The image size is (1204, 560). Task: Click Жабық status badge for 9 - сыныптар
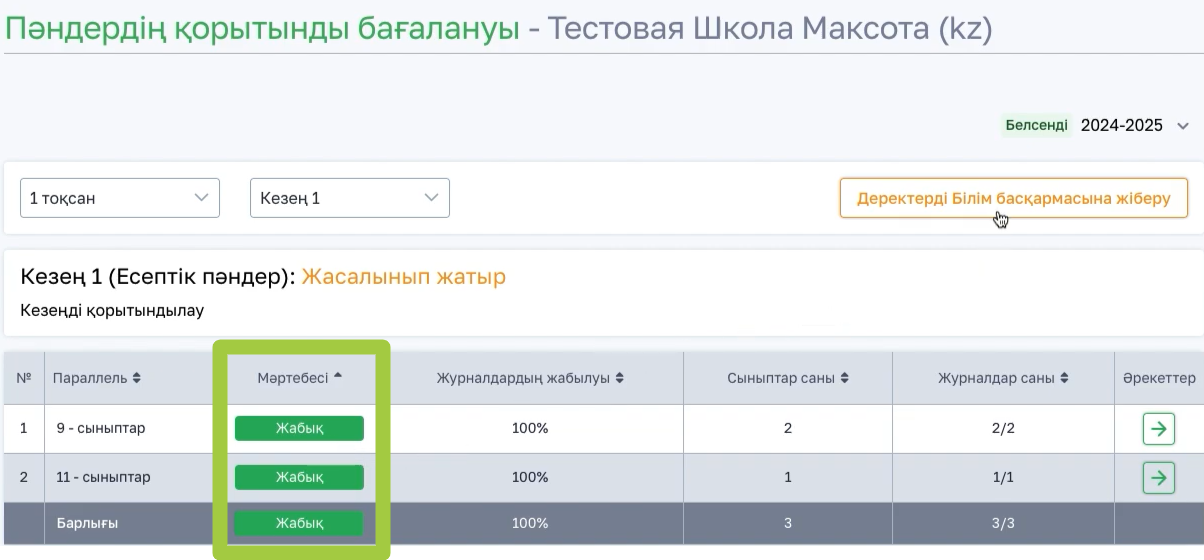tap(299, 429)
